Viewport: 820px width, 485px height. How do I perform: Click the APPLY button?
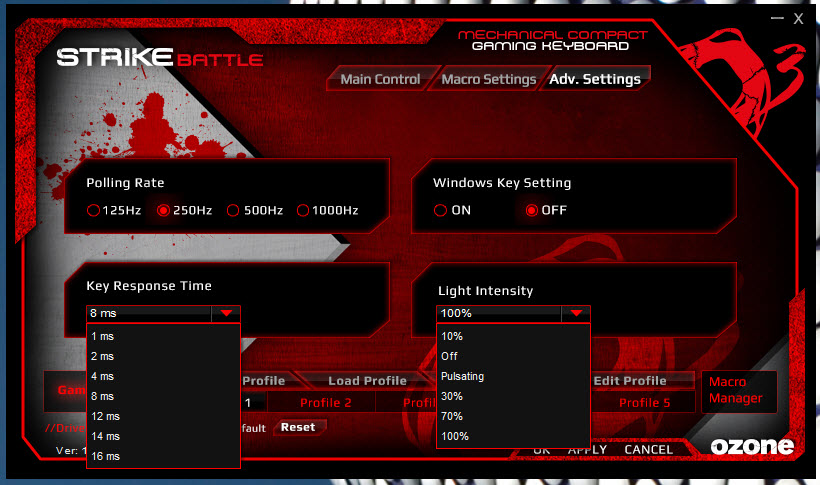[587, 450]
